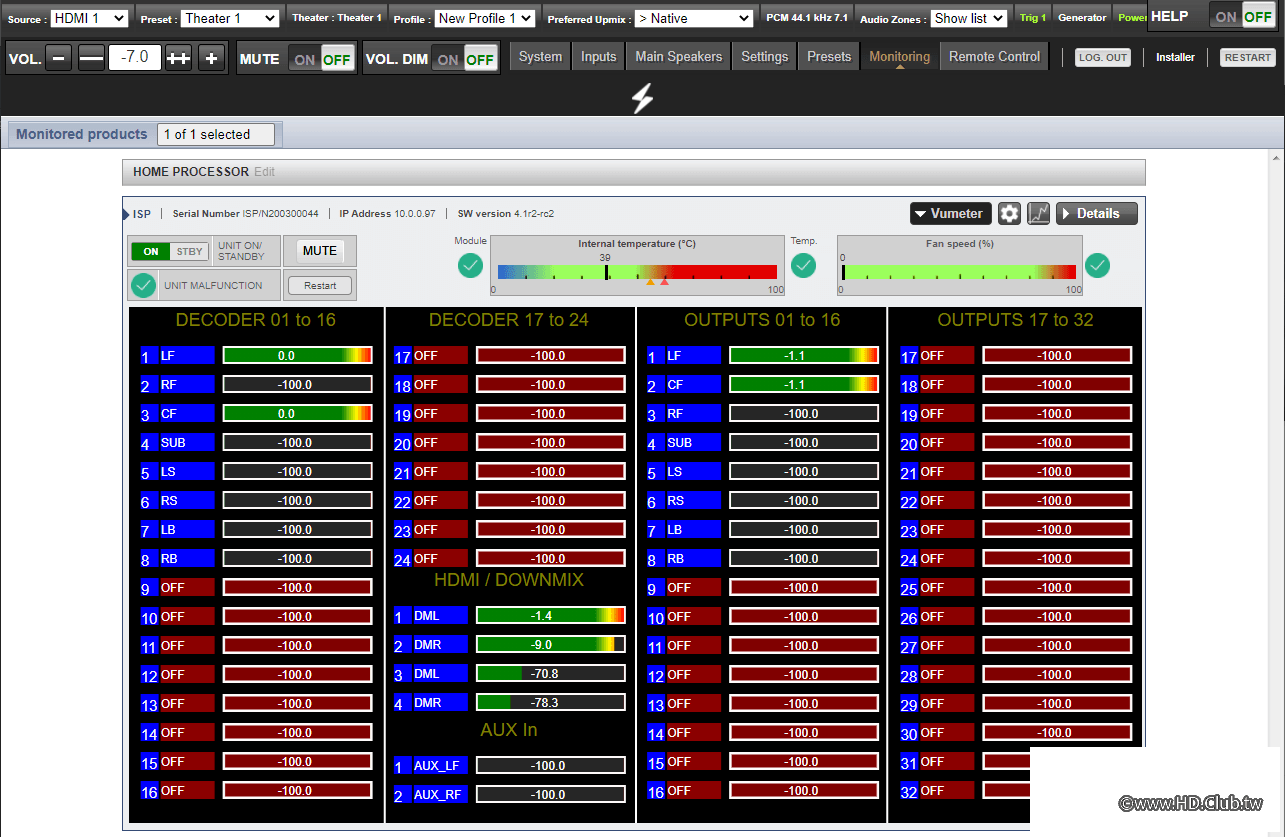Click the Decoder 1 LF level meter
1285x837 pixels.
297,355
